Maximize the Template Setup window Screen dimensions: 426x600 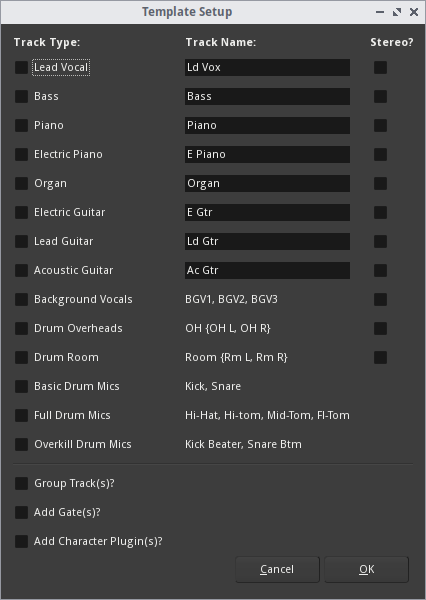click(397, 12)
